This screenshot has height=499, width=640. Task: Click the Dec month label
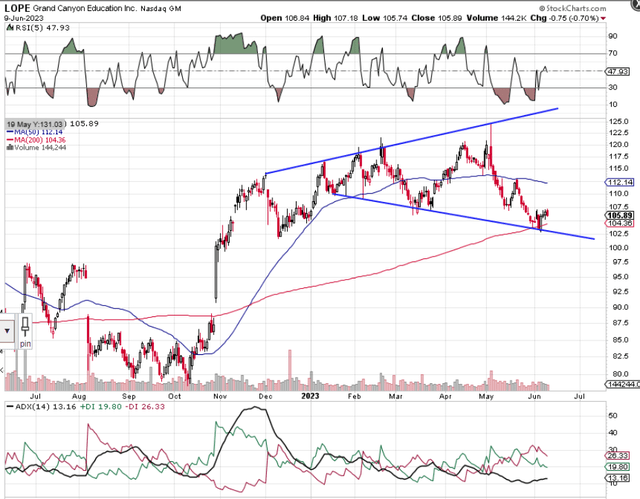click(265, 397)
